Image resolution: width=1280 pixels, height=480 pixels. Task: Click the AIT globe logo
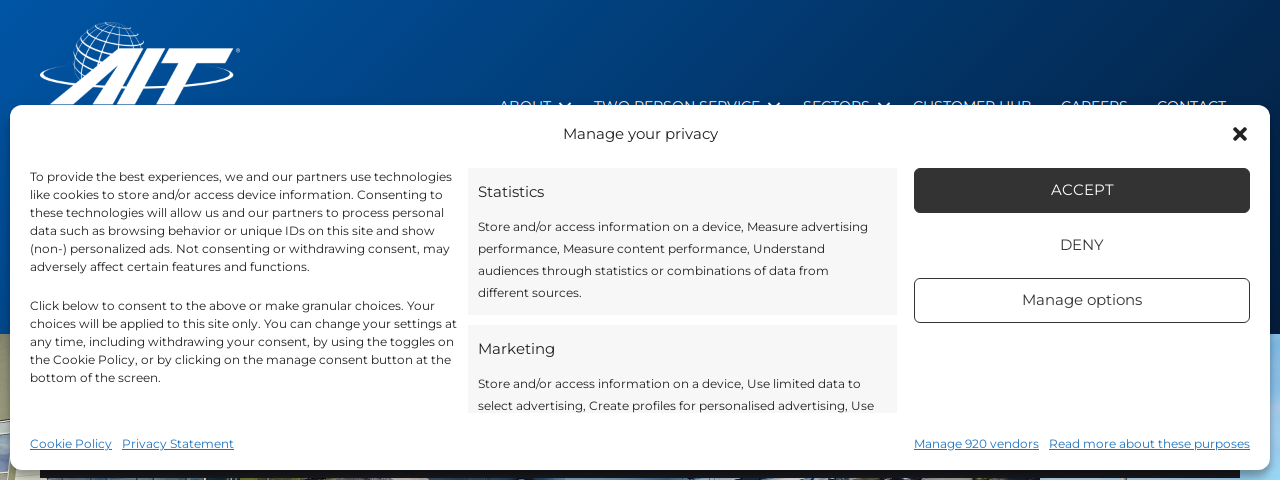pyautogui.click(x=137, y=63)
